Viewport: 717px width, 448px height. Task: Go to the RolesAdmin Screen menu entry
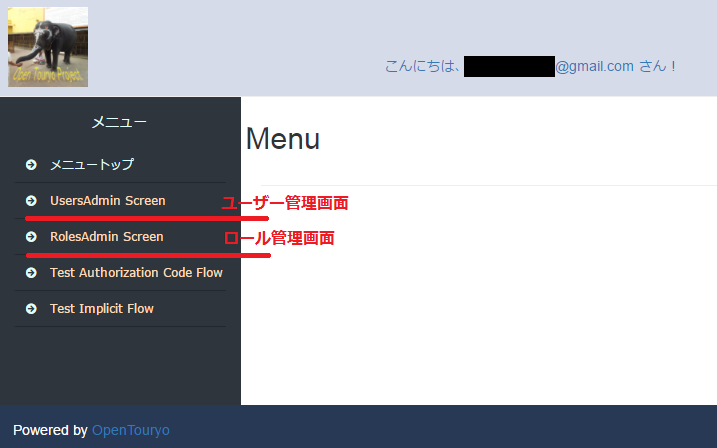coord(107,237)
